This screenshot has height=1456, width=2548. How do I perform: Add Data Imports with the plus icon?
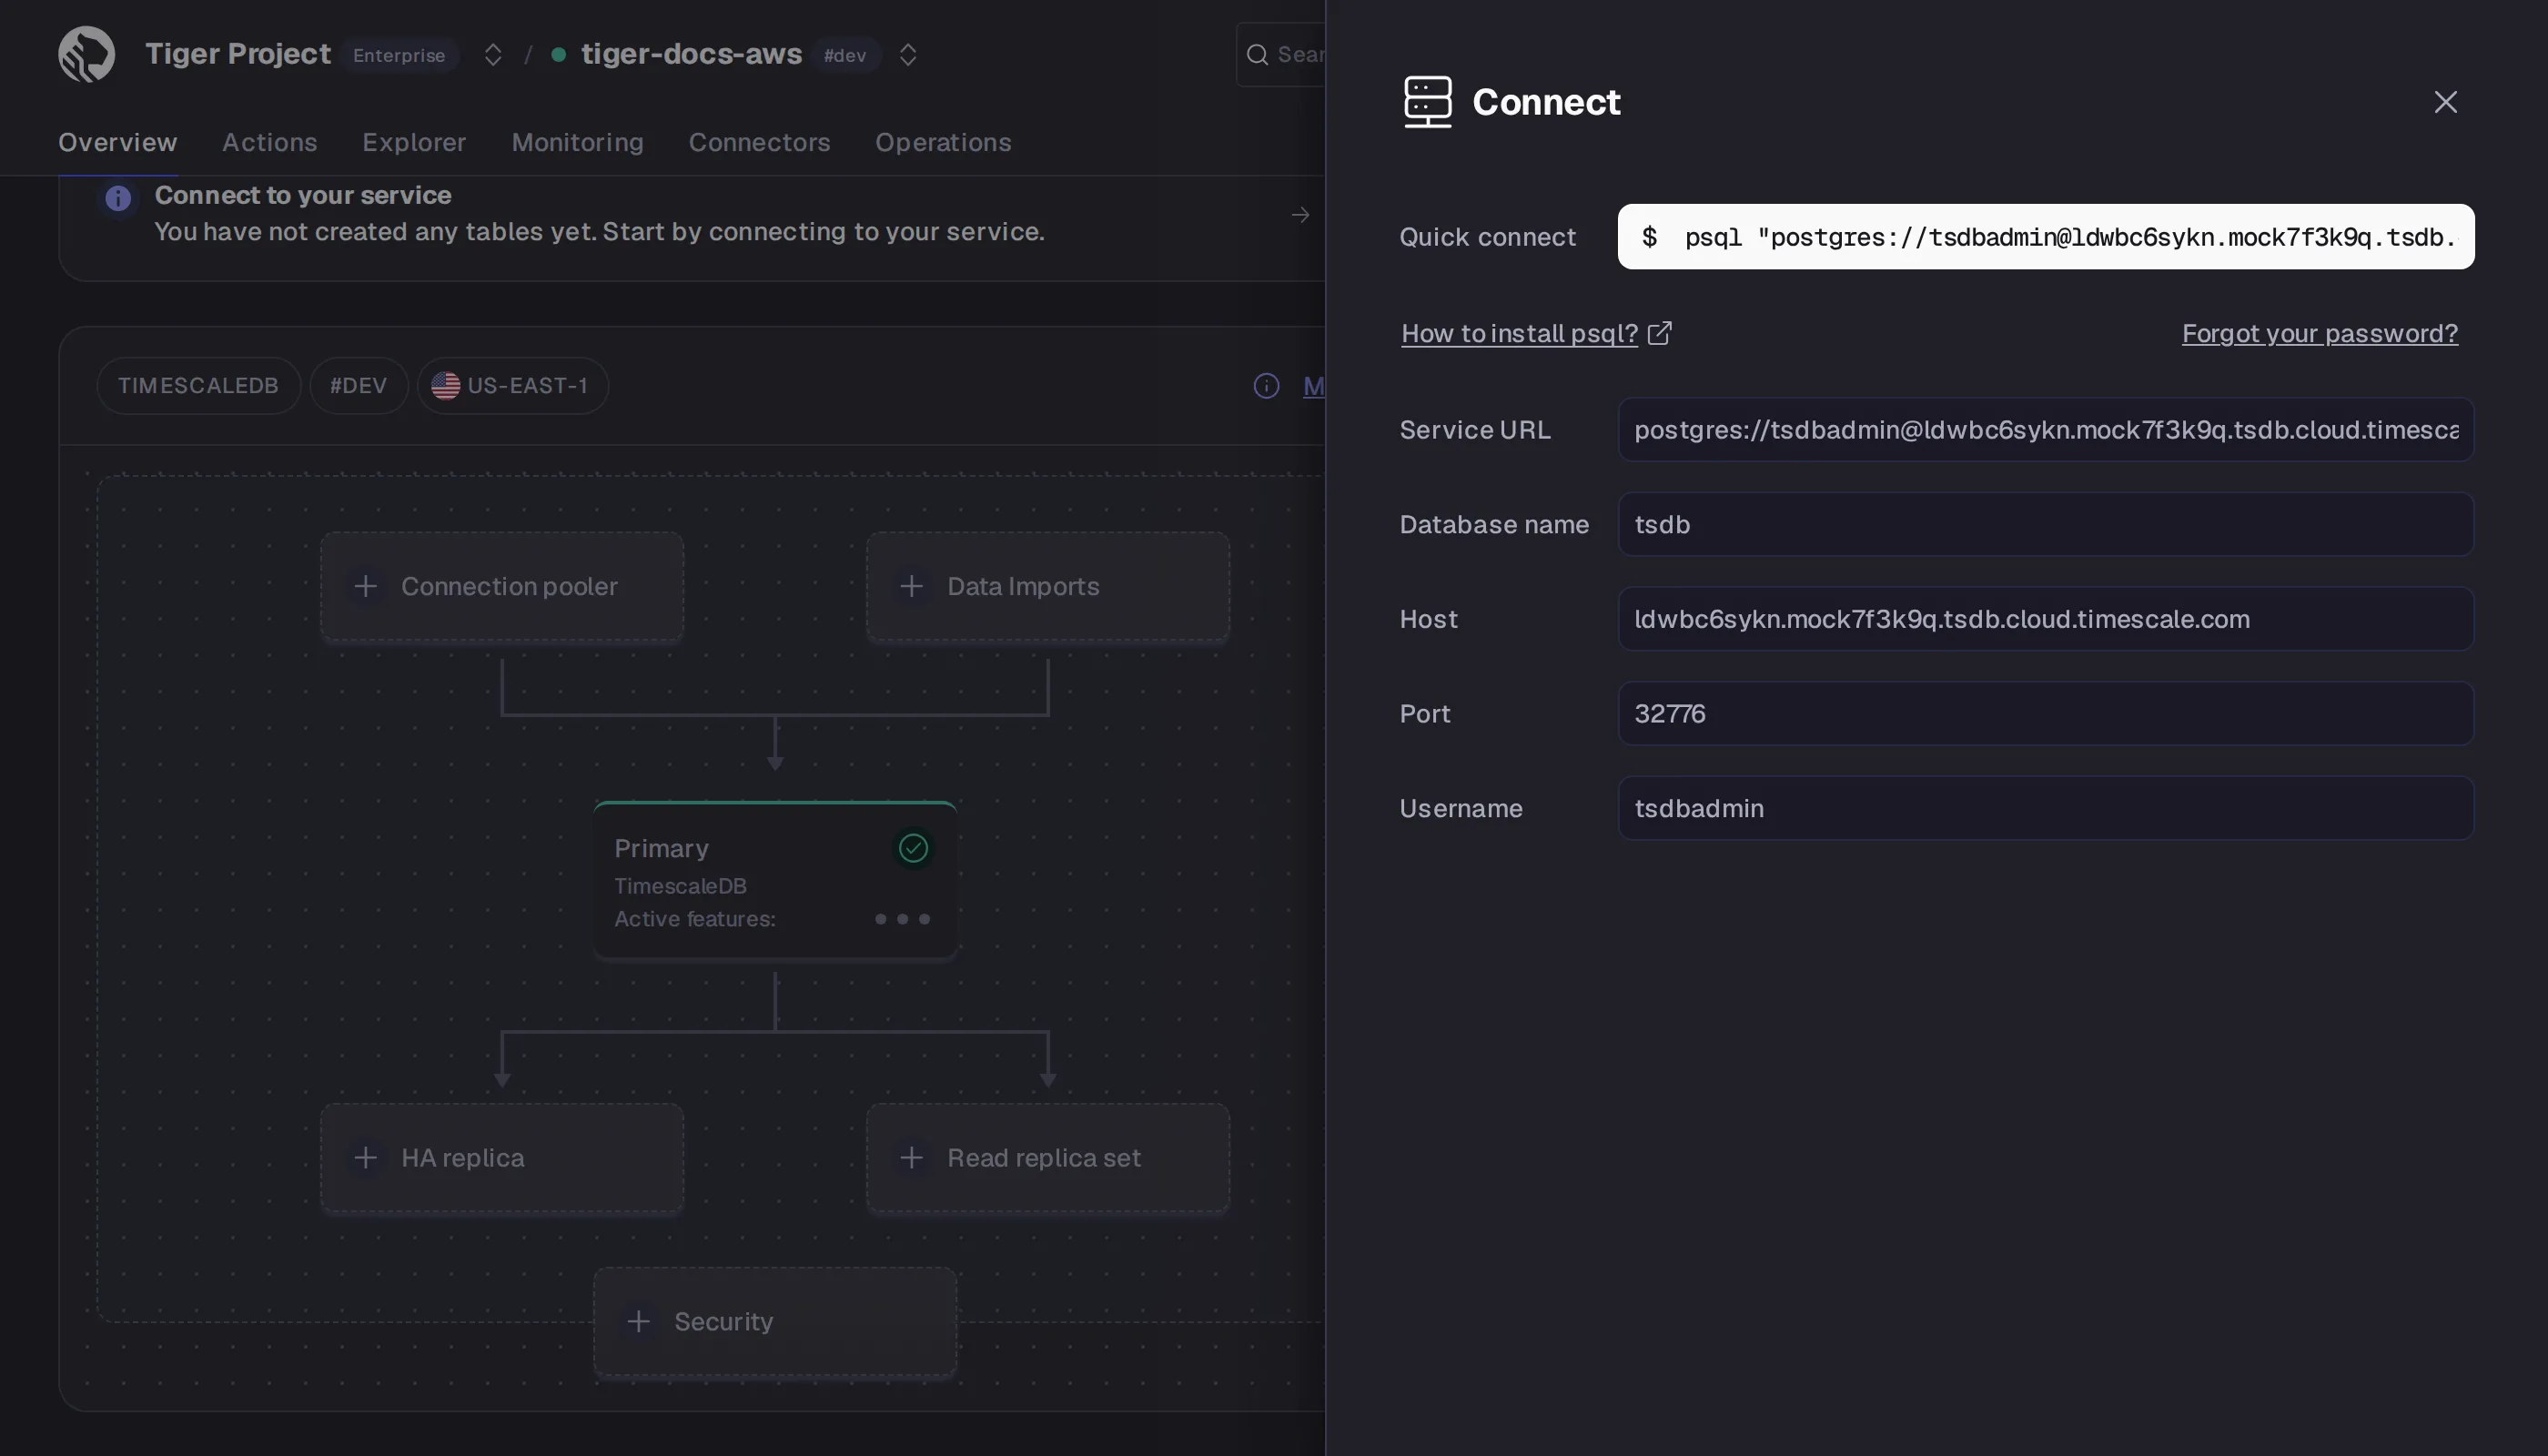click(x=911, y=586)
